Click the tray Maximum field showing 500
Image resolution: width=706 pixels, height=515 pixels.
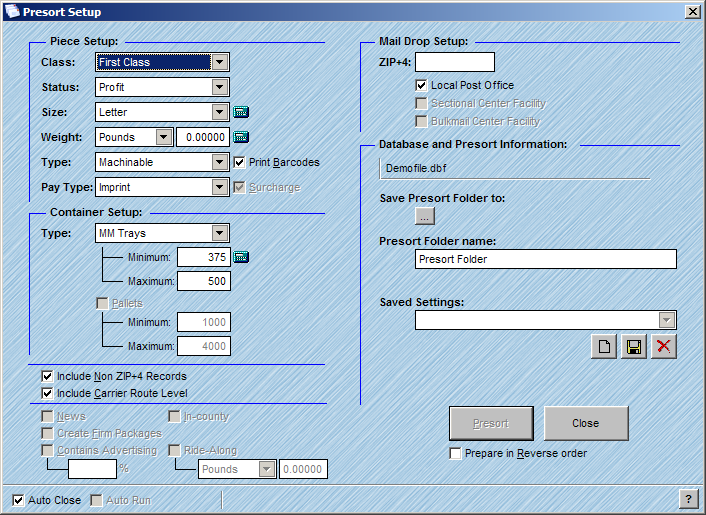click(x=204, y=281)
